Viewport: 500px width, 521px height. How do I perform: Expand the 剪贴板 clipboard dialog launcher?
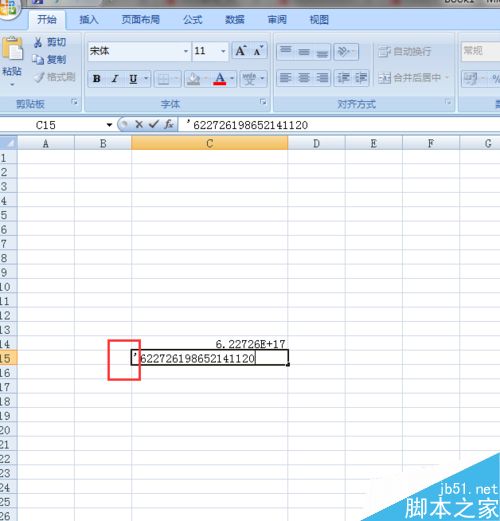(74, 102)
